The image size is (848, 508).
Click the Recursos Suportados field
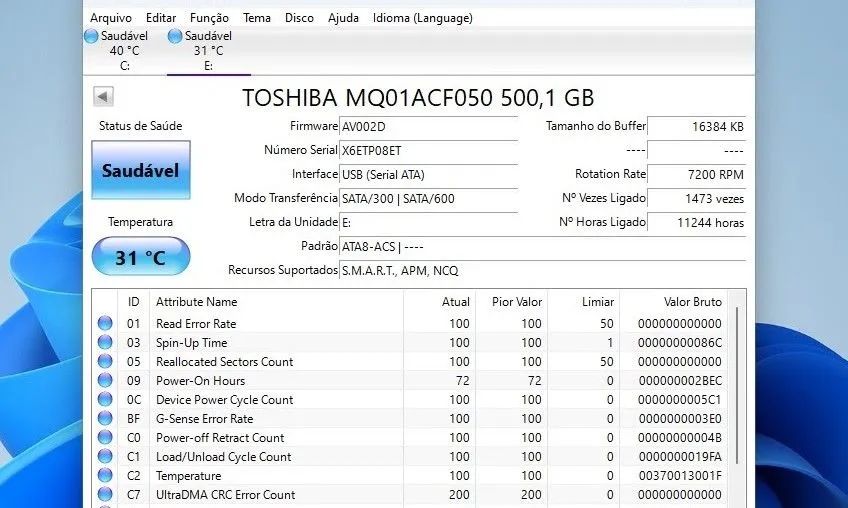click(542, 271)
